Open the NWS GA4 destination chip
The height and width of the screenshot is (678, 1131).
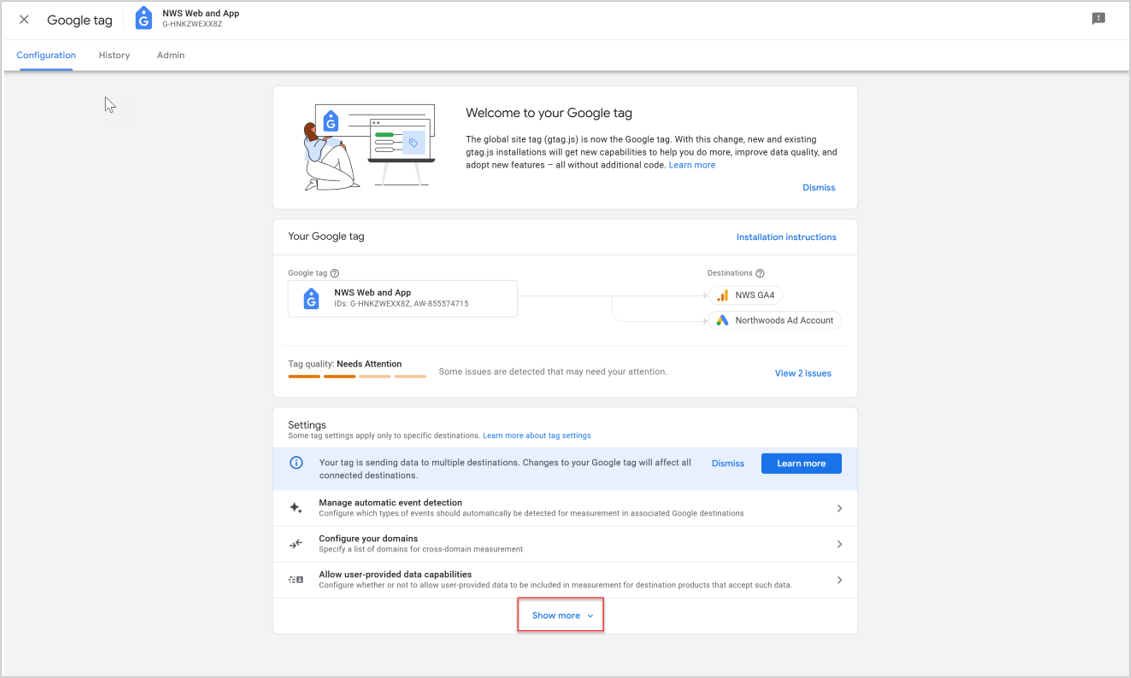tap(746, 295)
